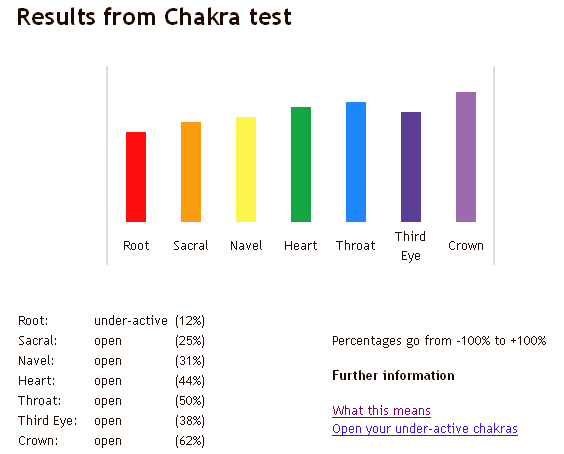Click the Crown chart axis label
Screen dimensions: 564x454
466,246
